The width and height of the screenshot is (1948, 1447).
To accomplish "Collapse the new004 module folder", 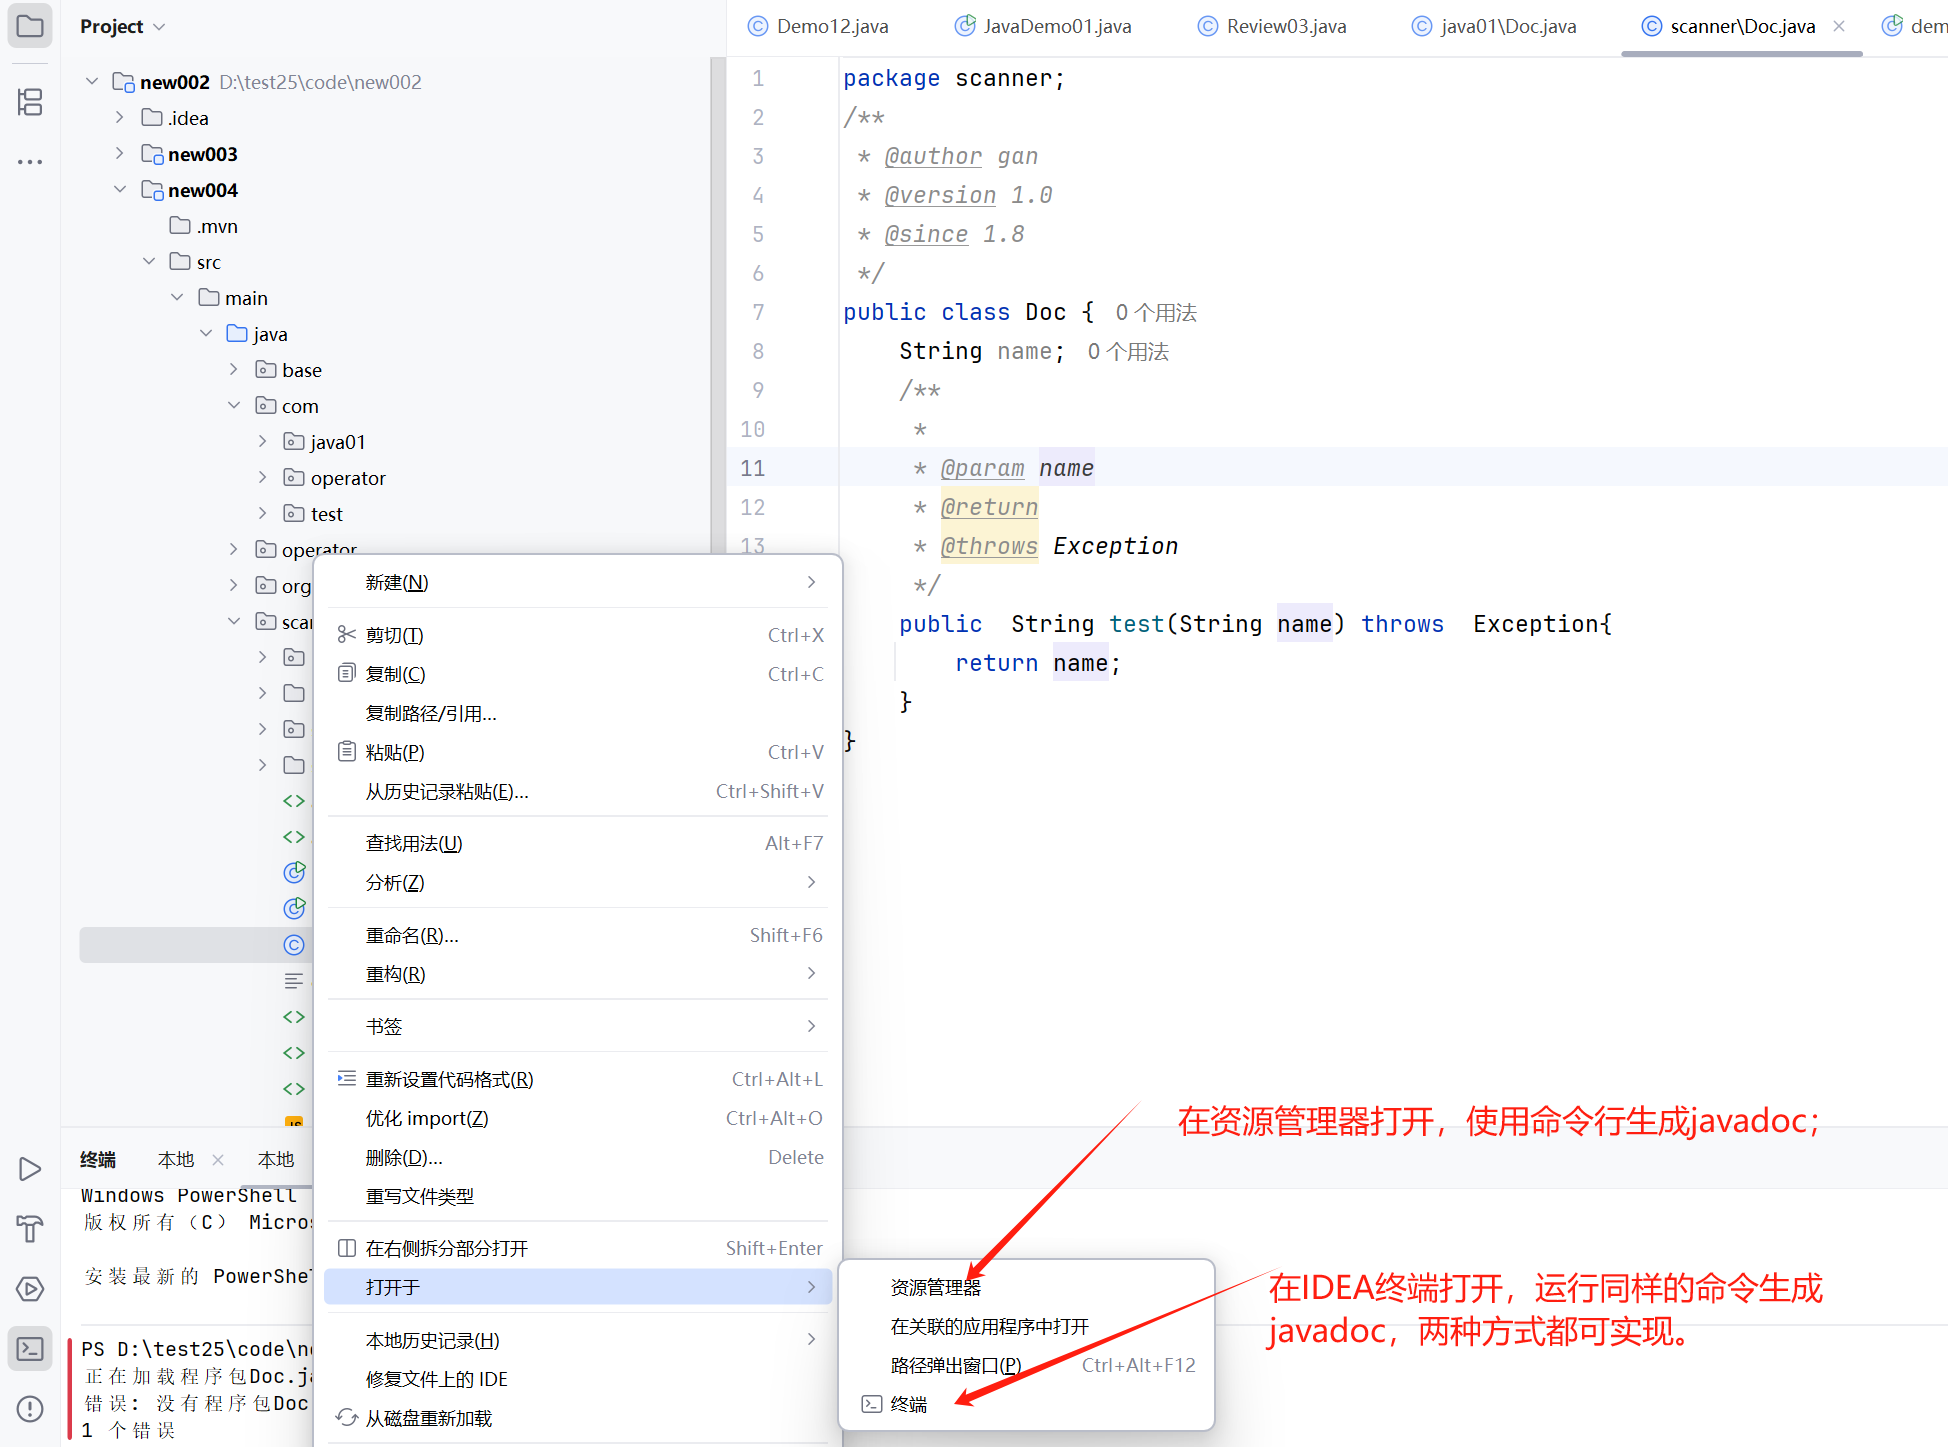I will [120, 189].
